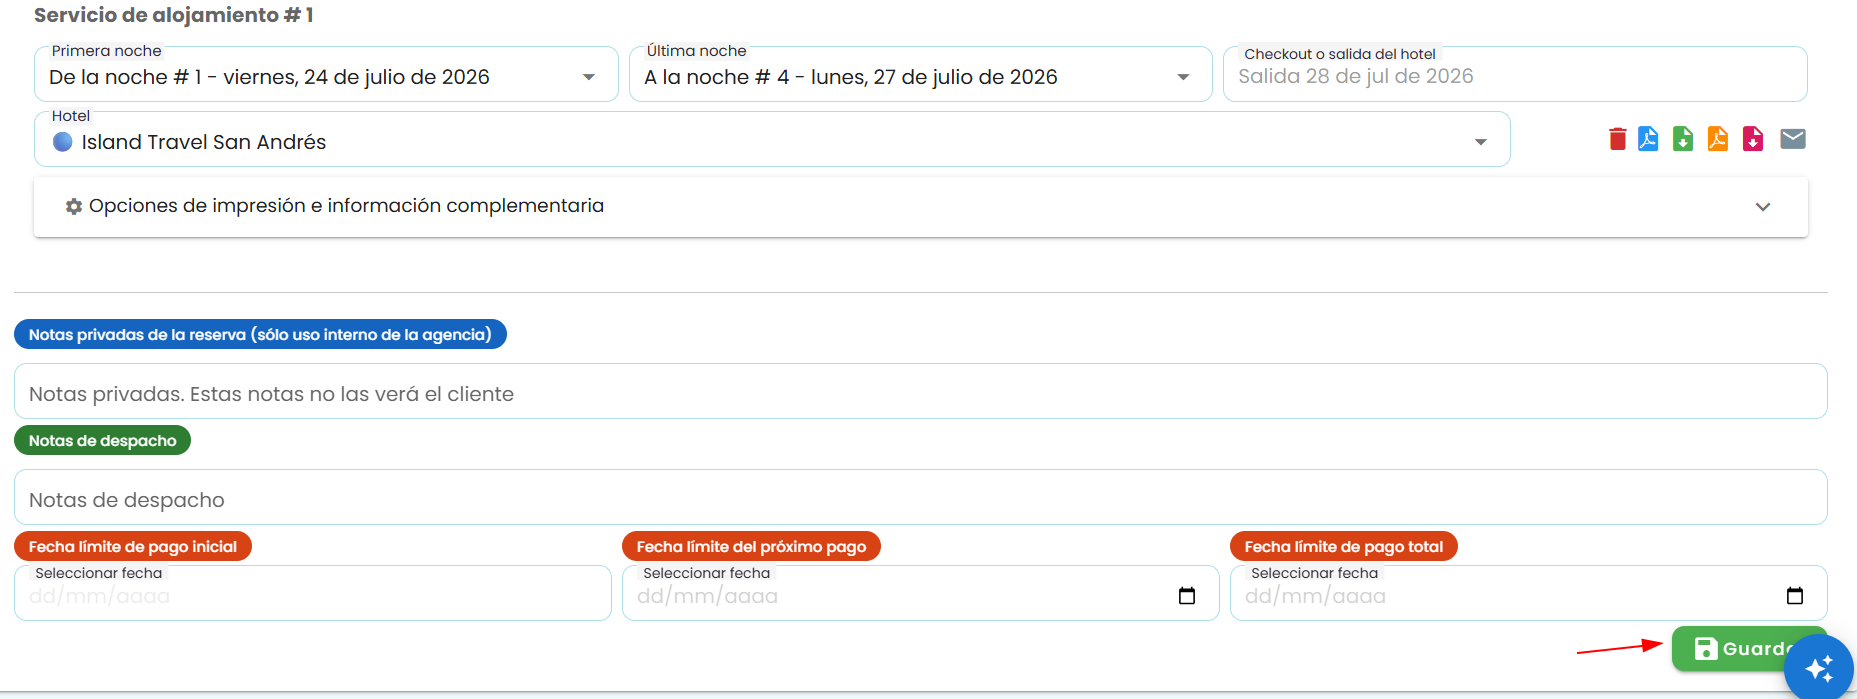The width and height of the screenshot is (1857, 699).
Task: Expand Opciones de impresión e información complementaria
Action: (921, 207)
